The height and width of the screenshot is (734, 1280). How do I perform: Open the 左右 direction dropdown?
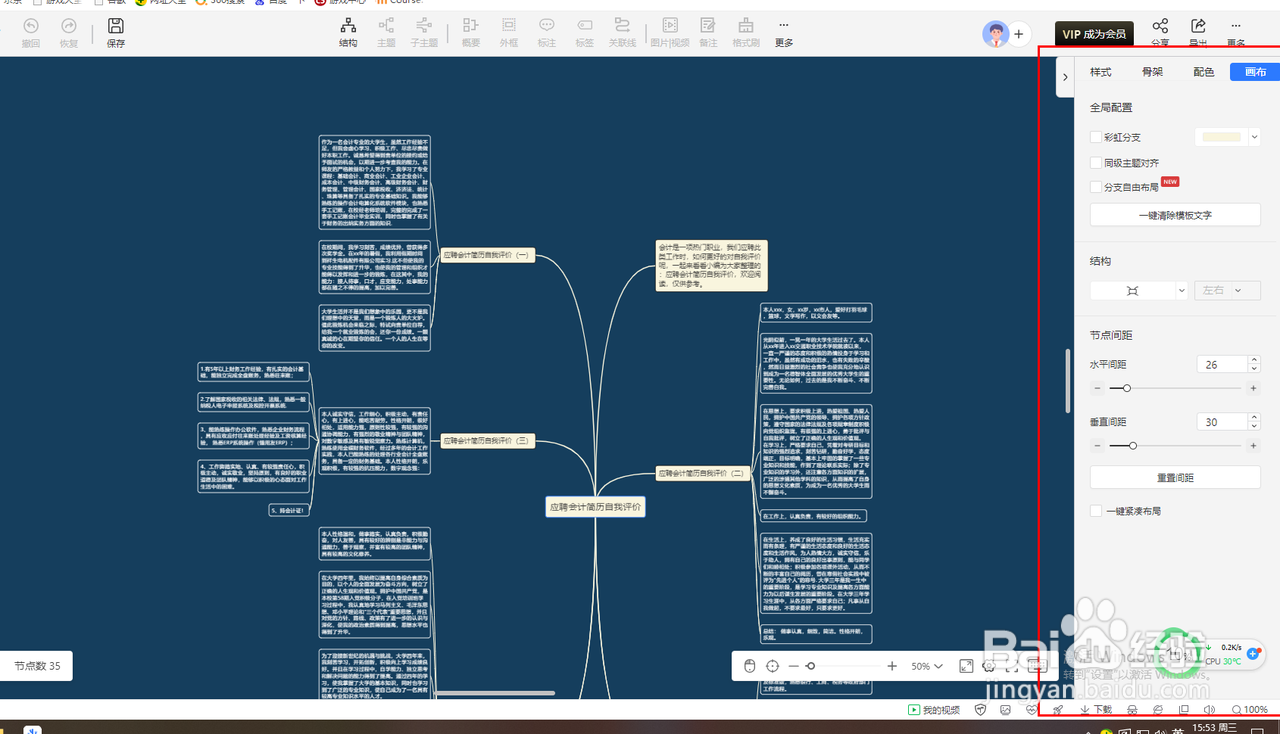1227,290
